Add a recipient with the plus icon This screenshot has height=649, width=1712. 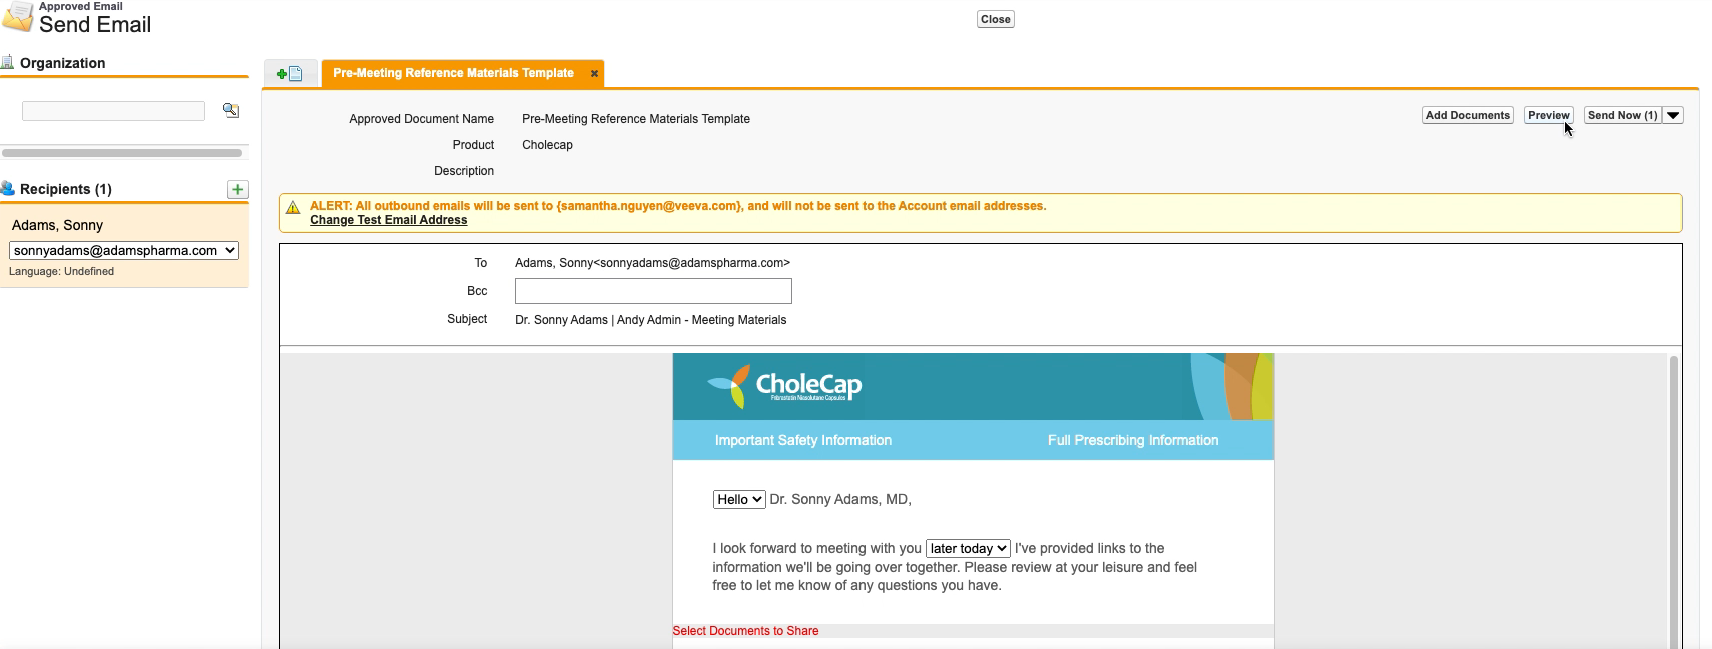tap(237, 190)
